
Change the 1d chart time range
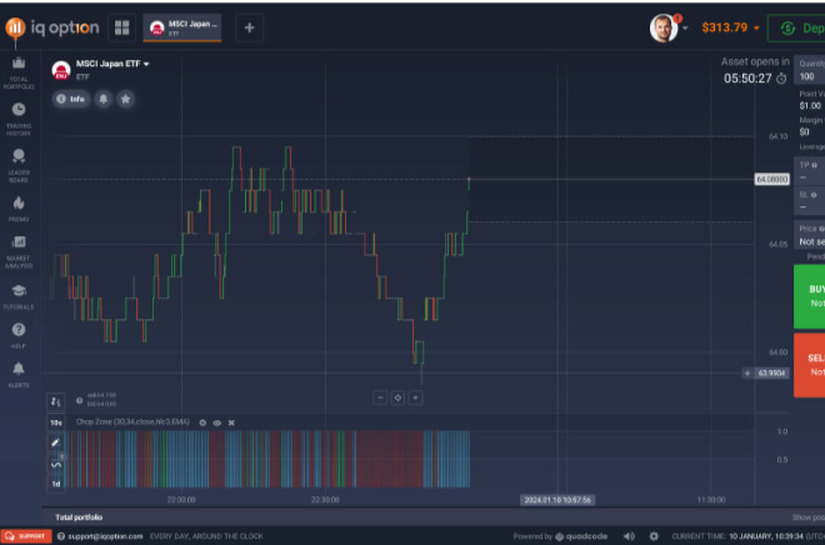point(56,484)
